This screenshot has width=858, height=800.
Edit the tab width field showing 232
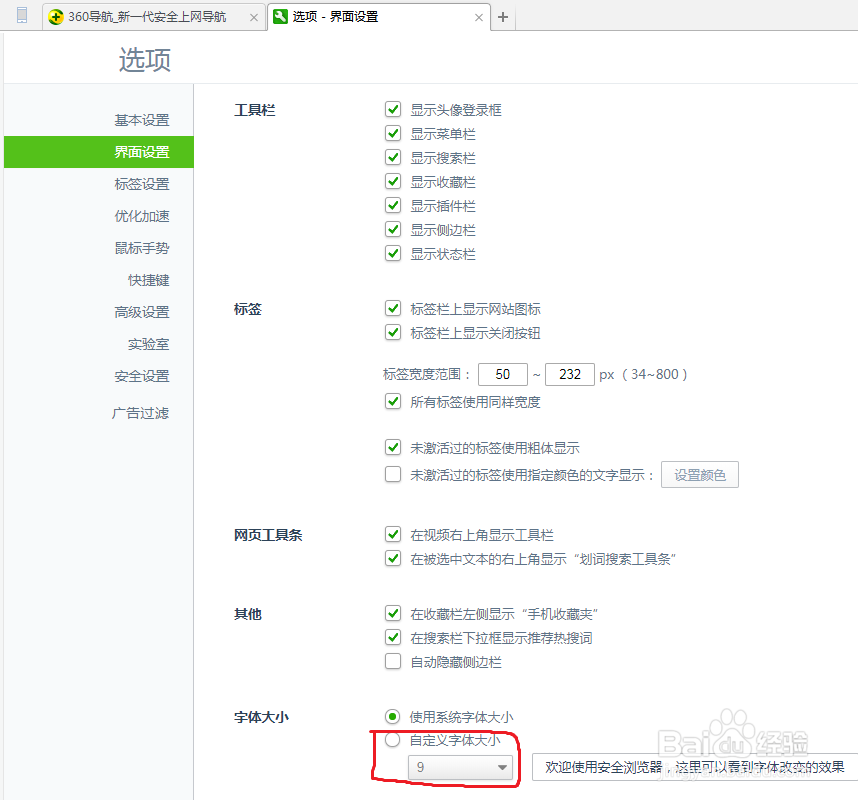click(570, 374)
